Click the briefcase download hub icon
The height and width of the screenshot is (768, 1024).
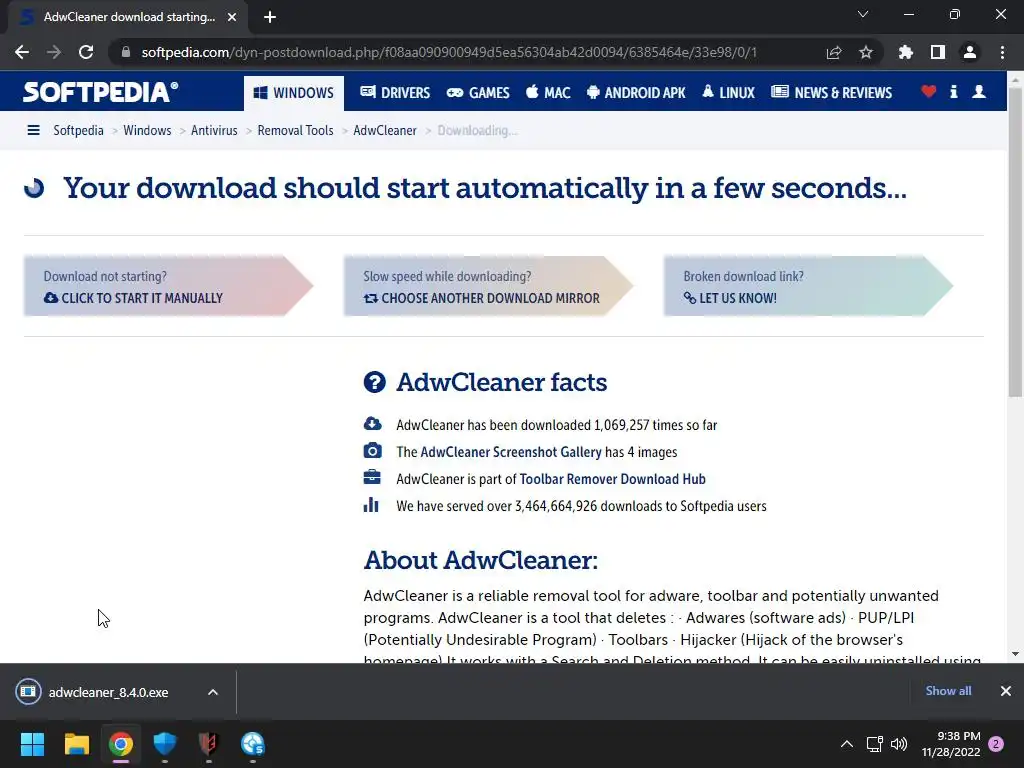(x=372, y=477)
